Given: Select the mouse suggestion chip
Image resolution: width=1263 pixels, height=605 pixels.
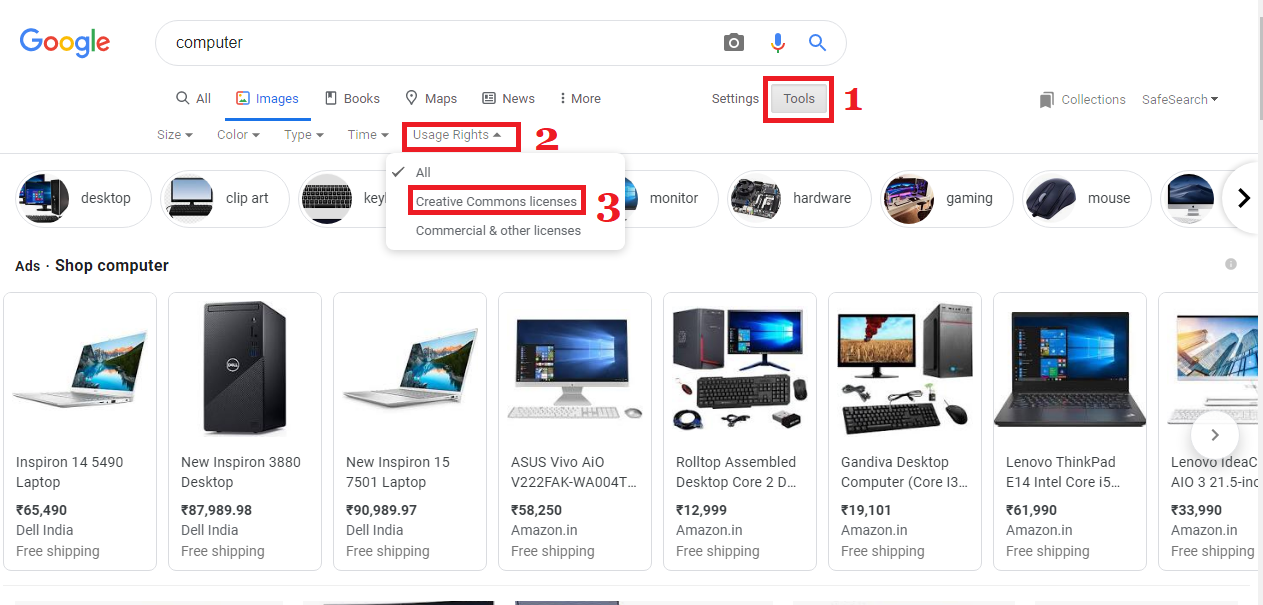Looking at the screenshot, I should [x=1086, y=198].
